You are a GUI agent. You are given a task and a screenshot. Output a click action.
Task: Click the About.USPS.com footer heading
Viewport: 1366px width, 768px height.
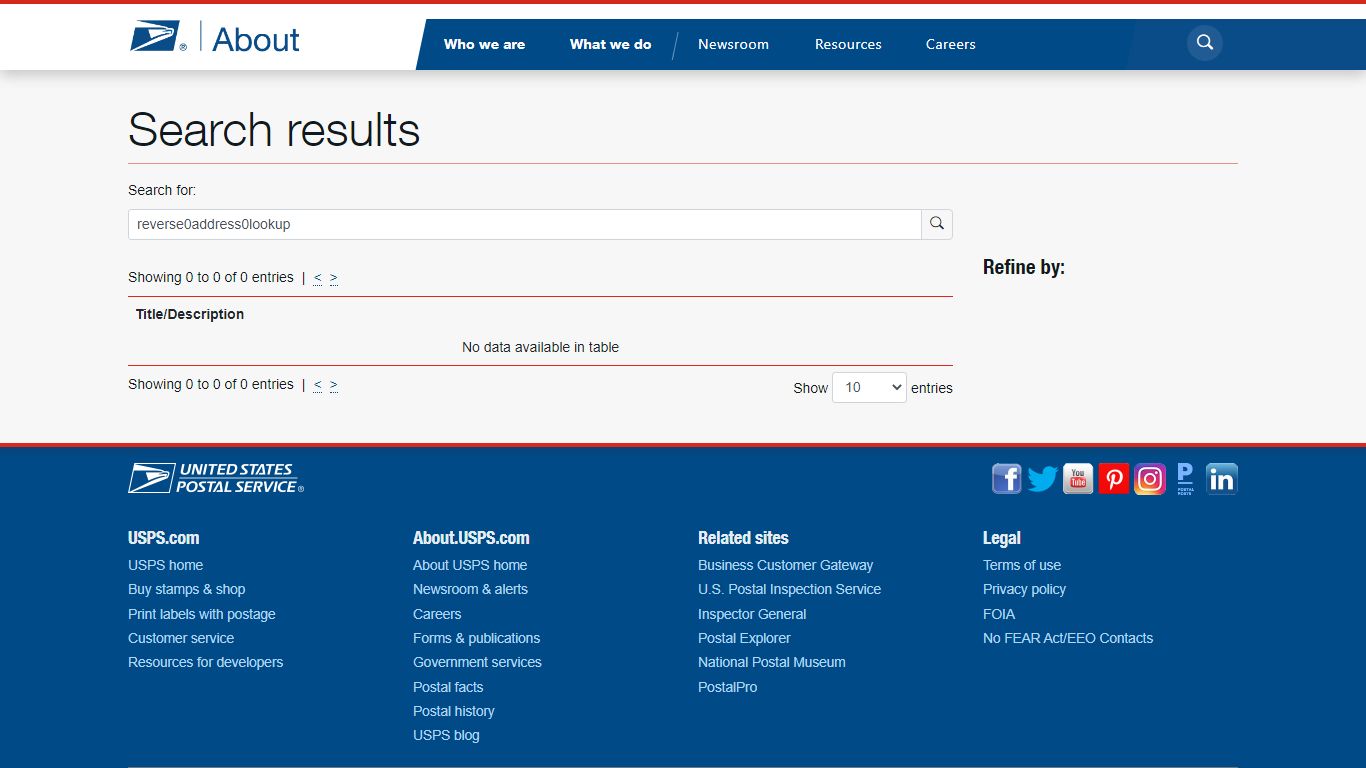click(x=471, y=537)
